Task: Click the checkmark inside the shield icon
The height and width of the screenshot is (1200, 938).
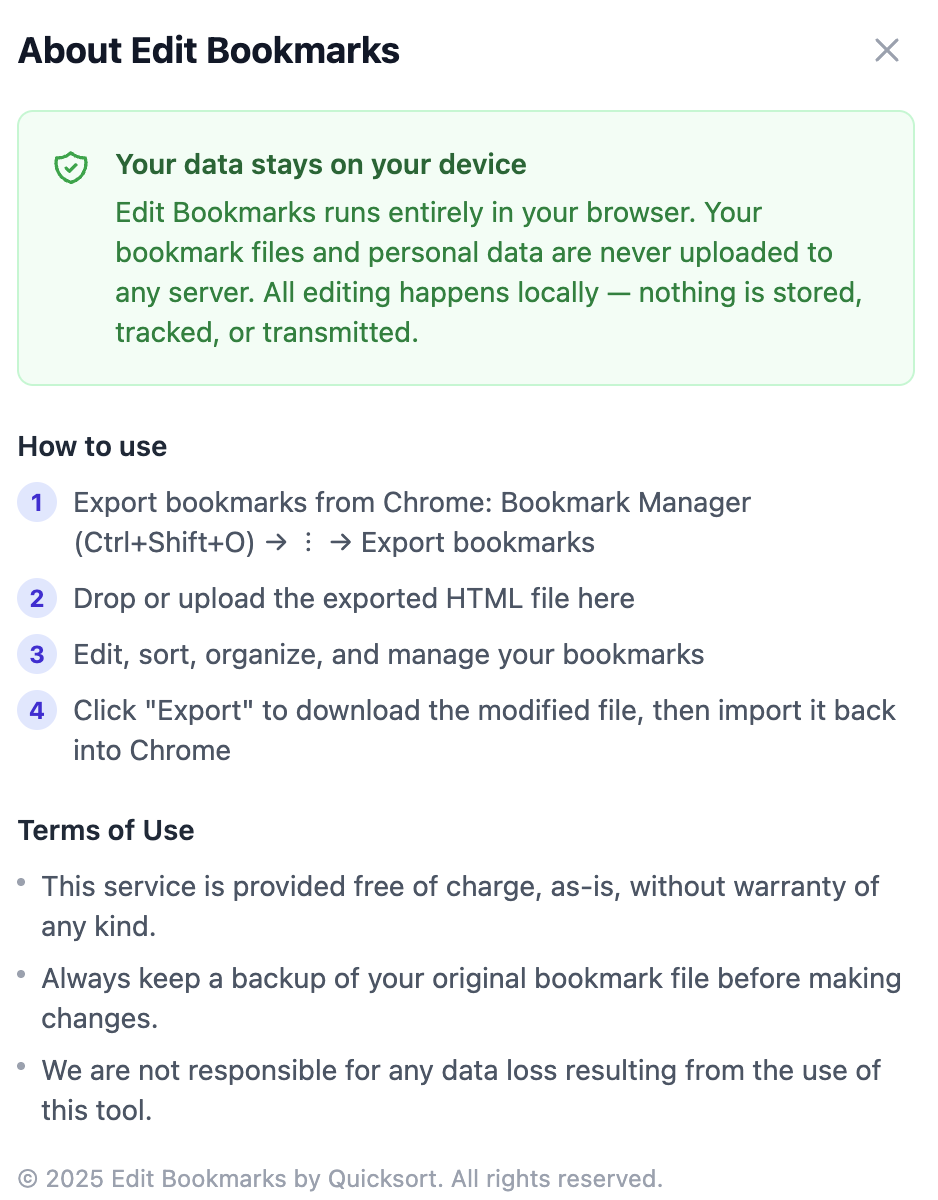Action: [70, 167]
